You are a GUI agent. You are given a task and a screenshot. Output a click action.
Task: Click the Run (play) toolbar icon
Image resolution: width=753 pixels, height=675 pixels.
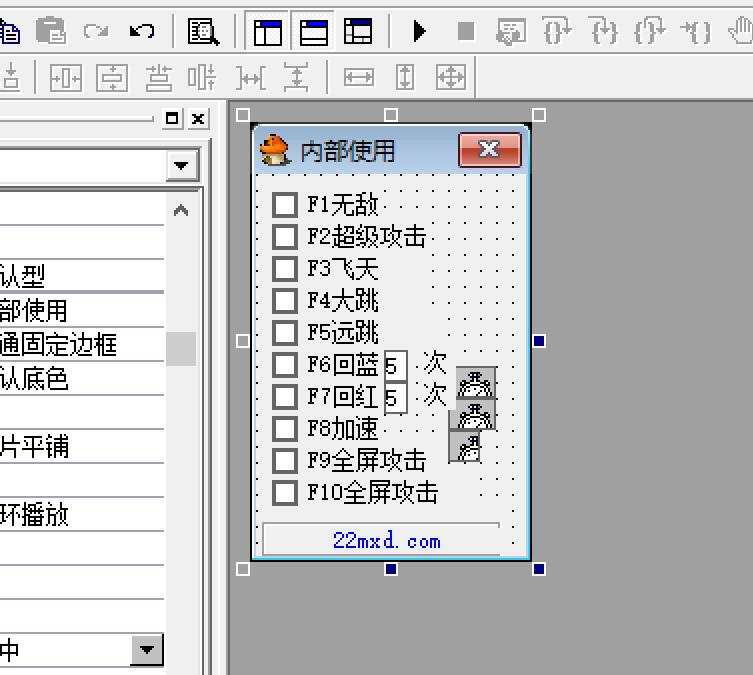pos(420,31)
